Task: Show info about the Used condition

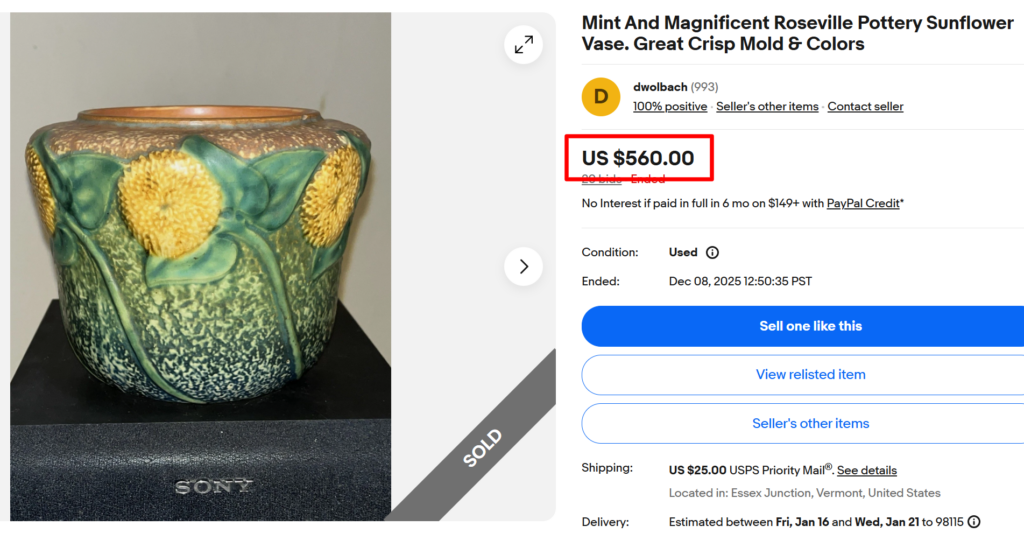Action: tap(712, 253)
